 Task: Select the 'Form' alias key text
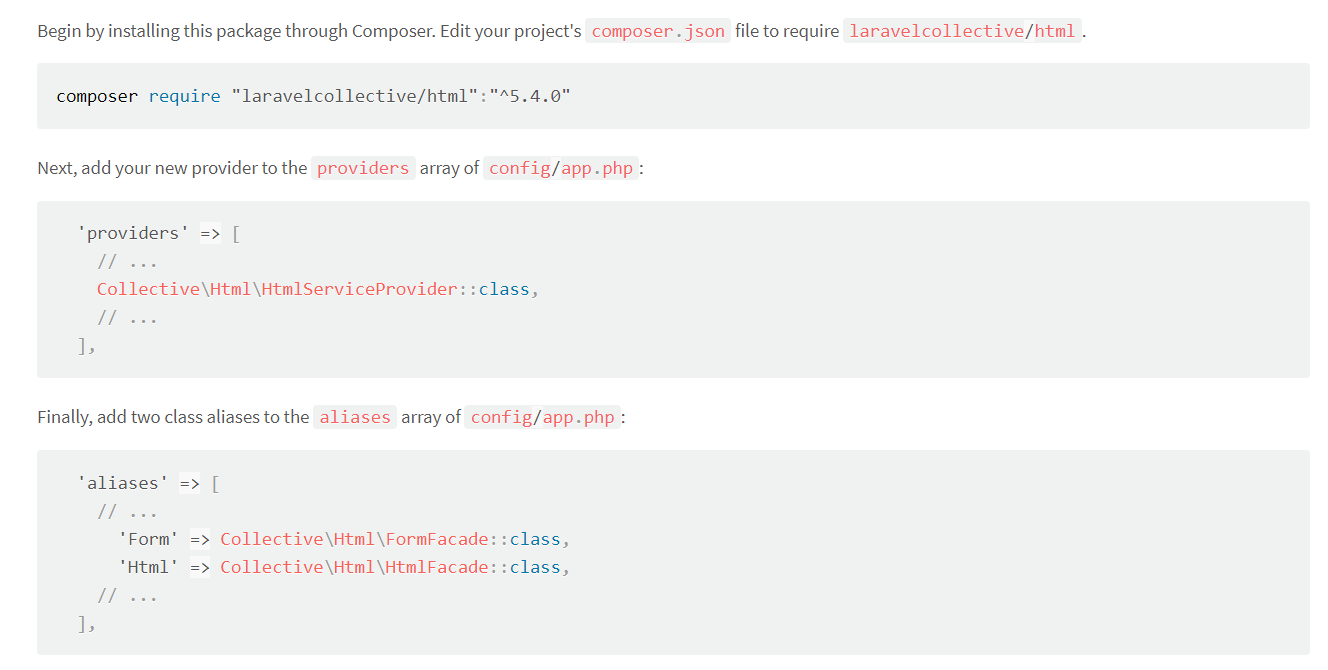pyautogui.click(x=149, y=538)
